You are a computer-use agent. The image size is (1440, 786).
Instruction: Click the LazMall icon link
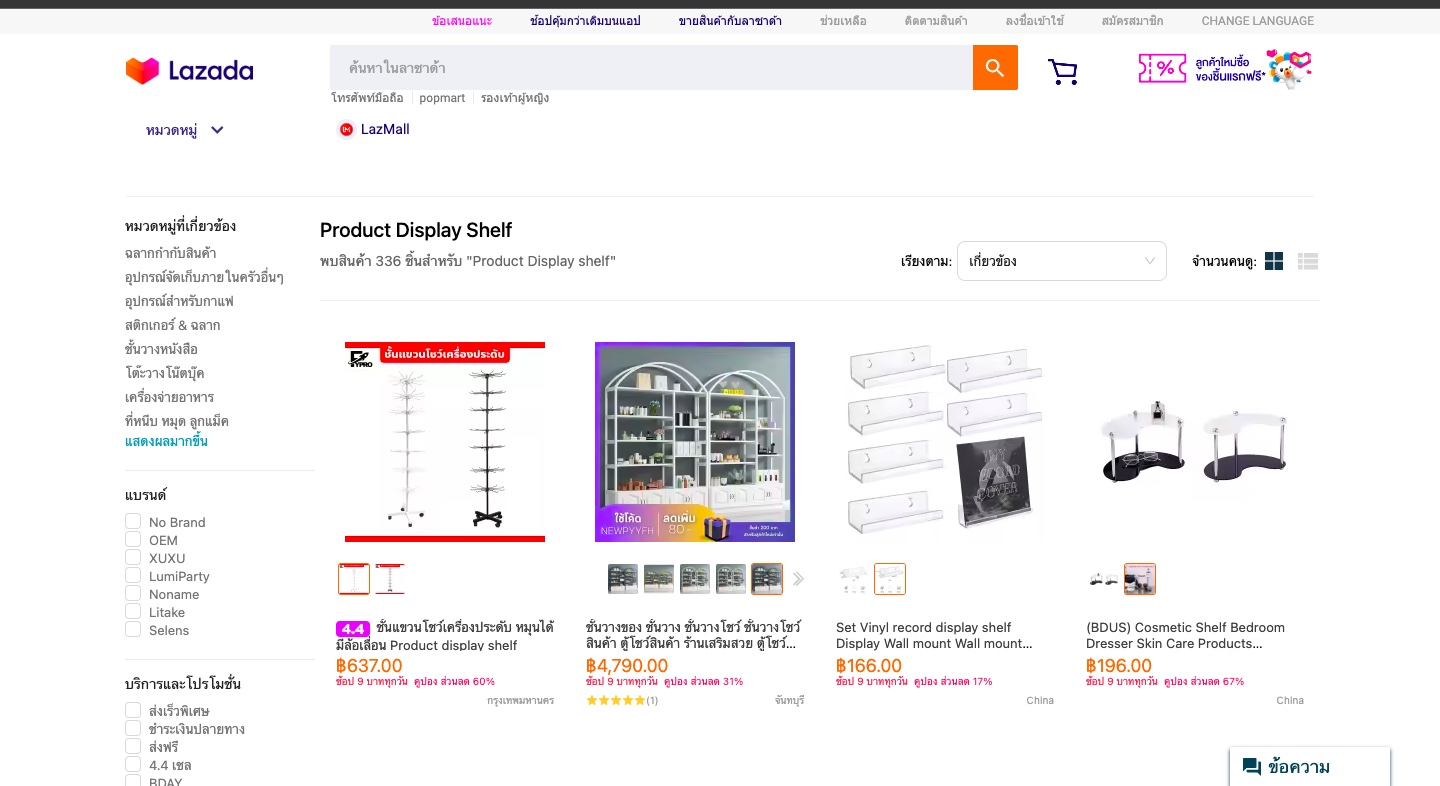(374, 129)
